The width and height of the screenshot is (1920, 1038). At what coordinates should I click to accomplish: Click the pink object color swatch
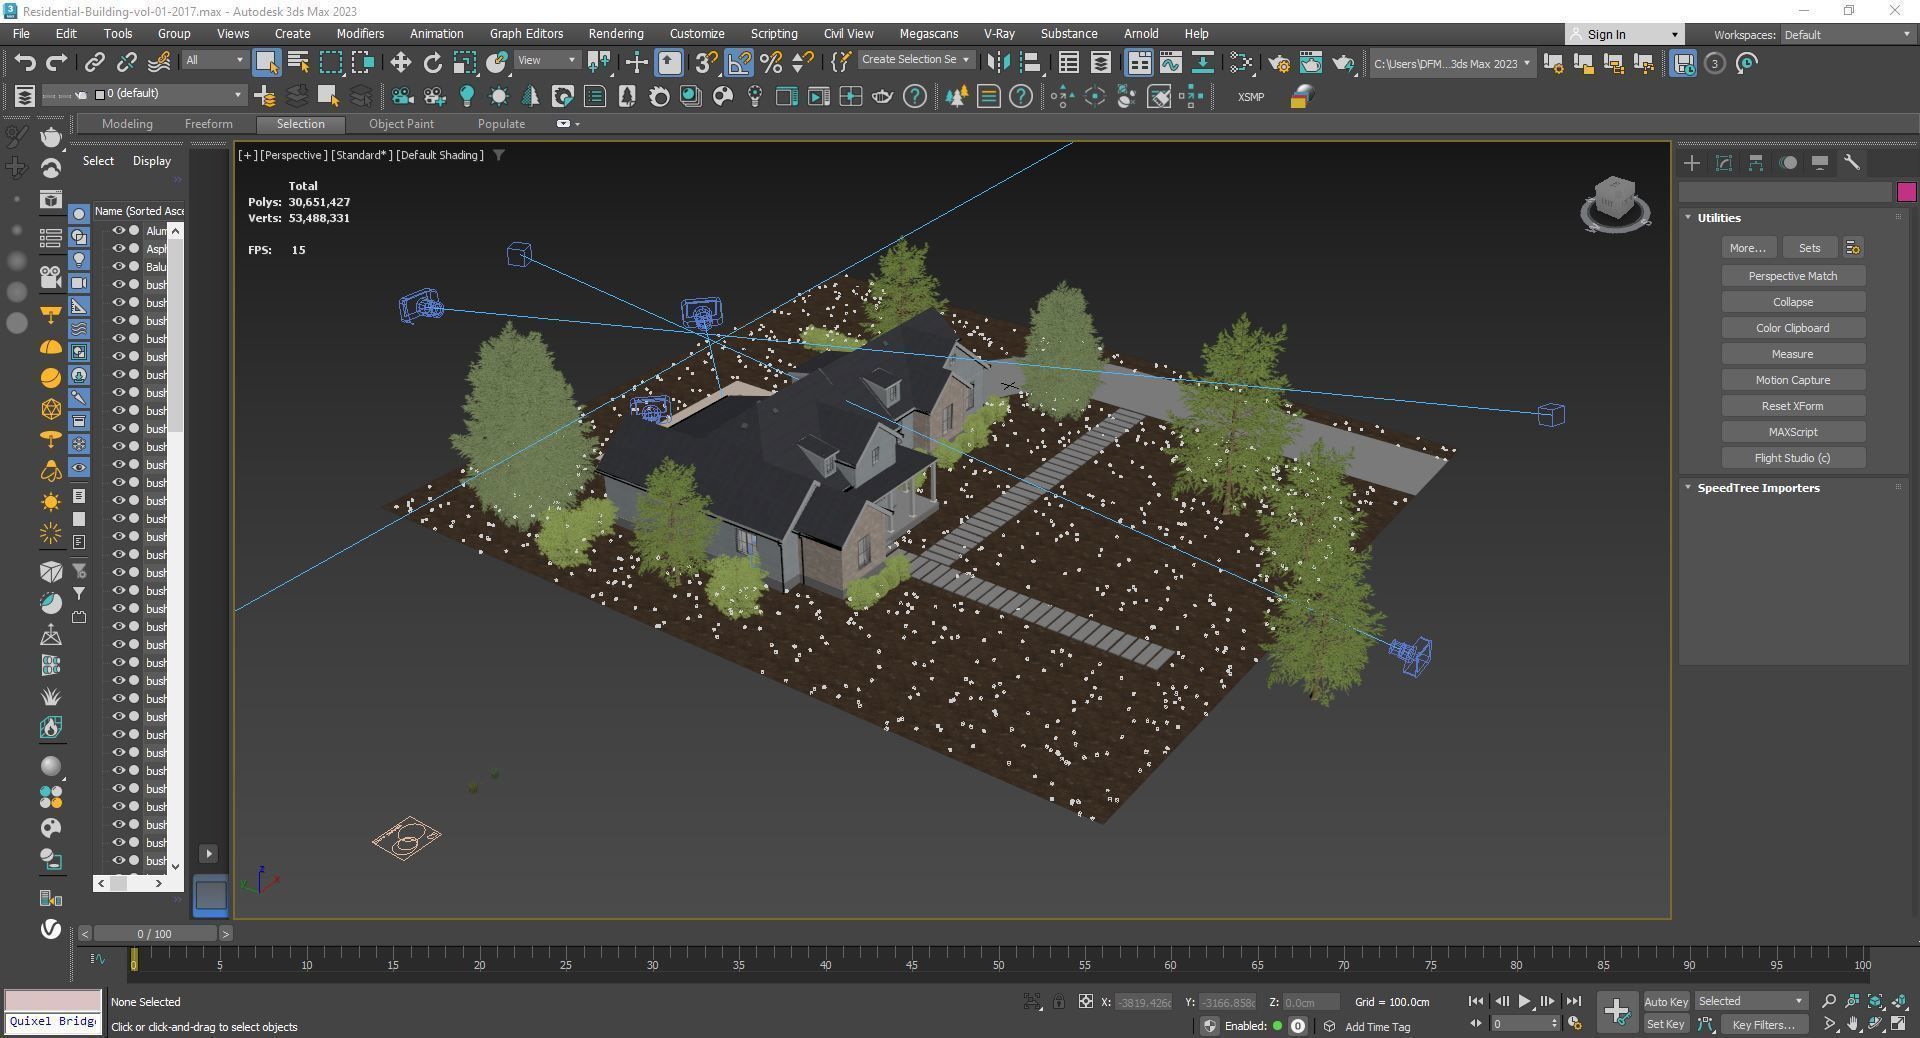coord(1906,192)
